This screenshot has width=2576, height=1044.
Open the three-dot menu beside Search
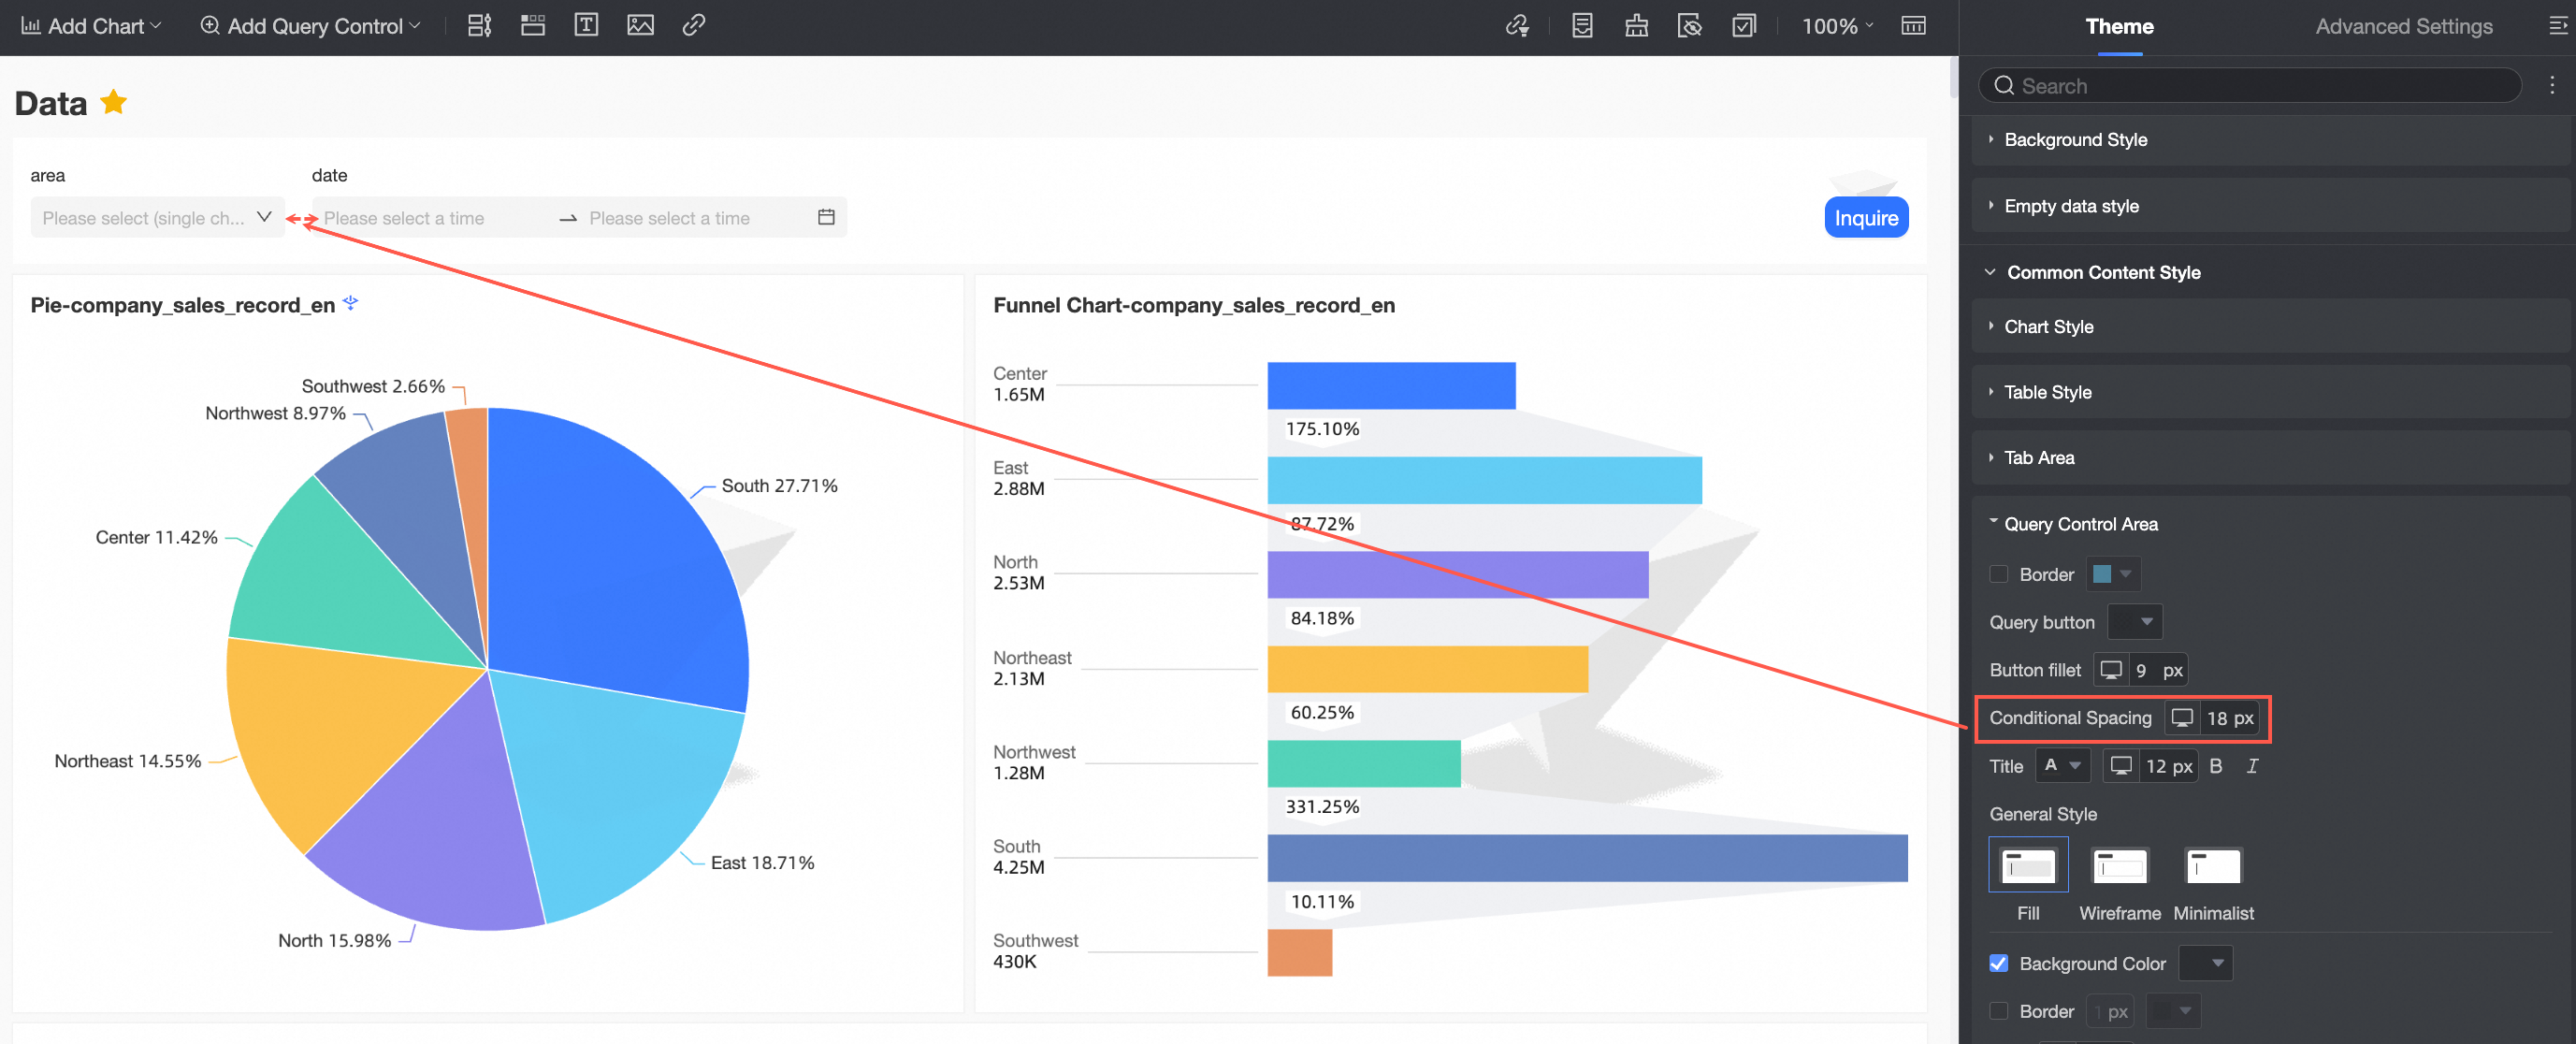click(x=2551, y=86)
